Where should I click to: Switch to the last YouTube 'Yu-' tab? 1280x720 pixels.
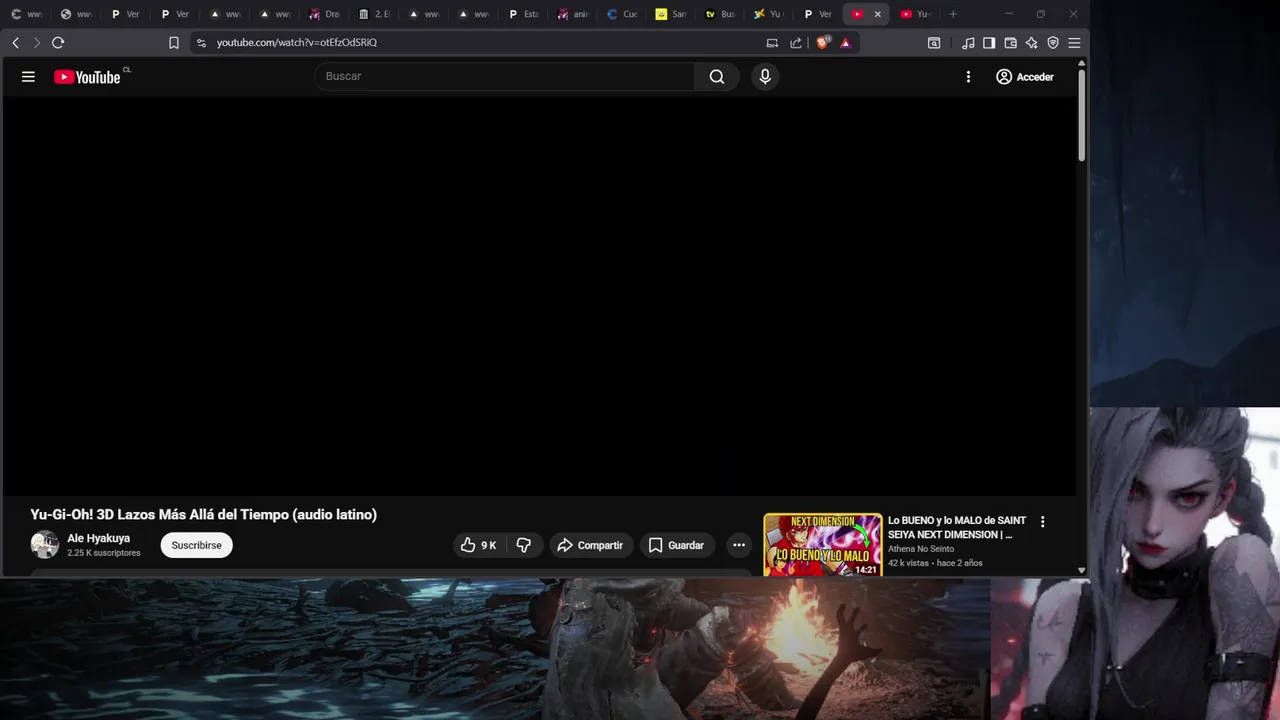point(915,14)
